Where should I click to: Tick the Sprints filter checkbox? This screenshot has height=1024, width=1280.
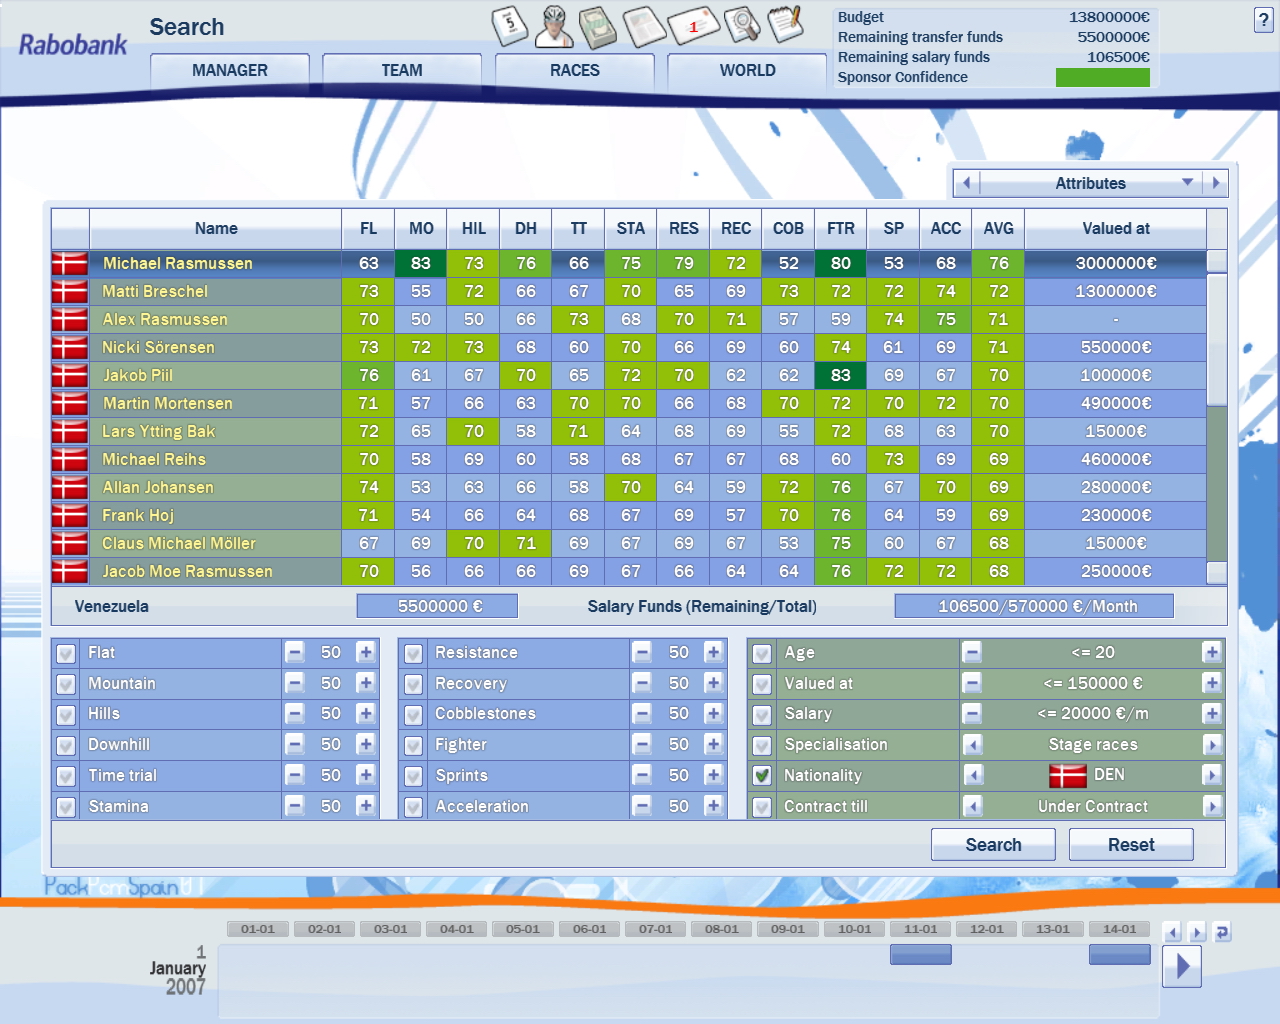[x=413, y=776]
